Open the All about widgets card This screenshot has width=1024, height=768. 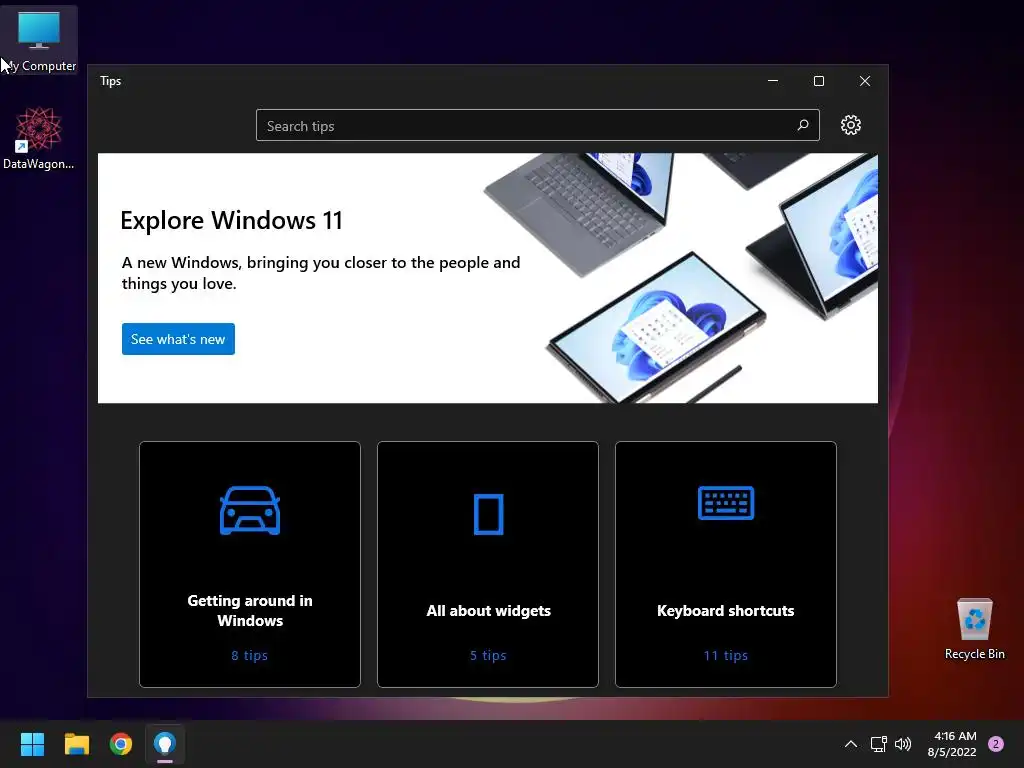pyautogui.click(x=488, y=564)
